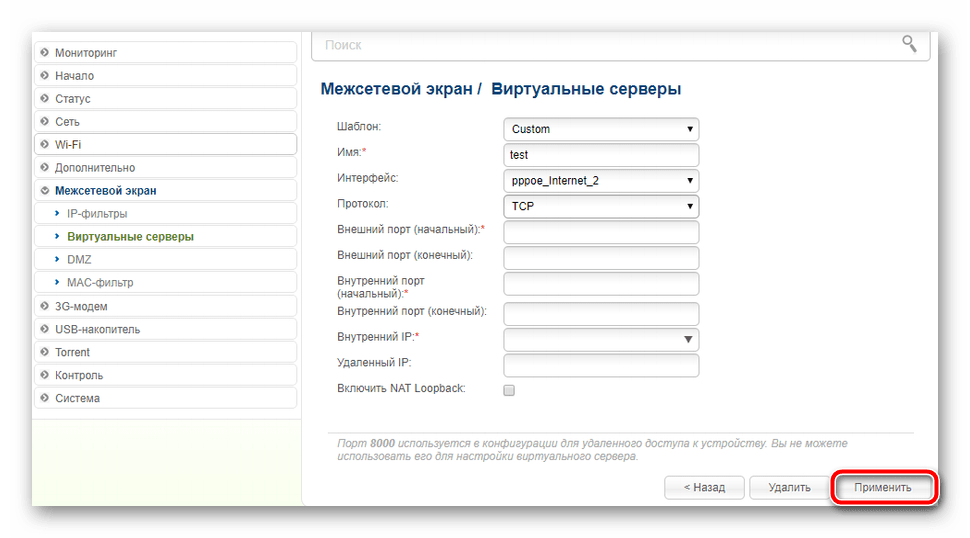970x538 pixels.
Task: Enable the NAT Loopback checkbox
Action: coord(509,390)
